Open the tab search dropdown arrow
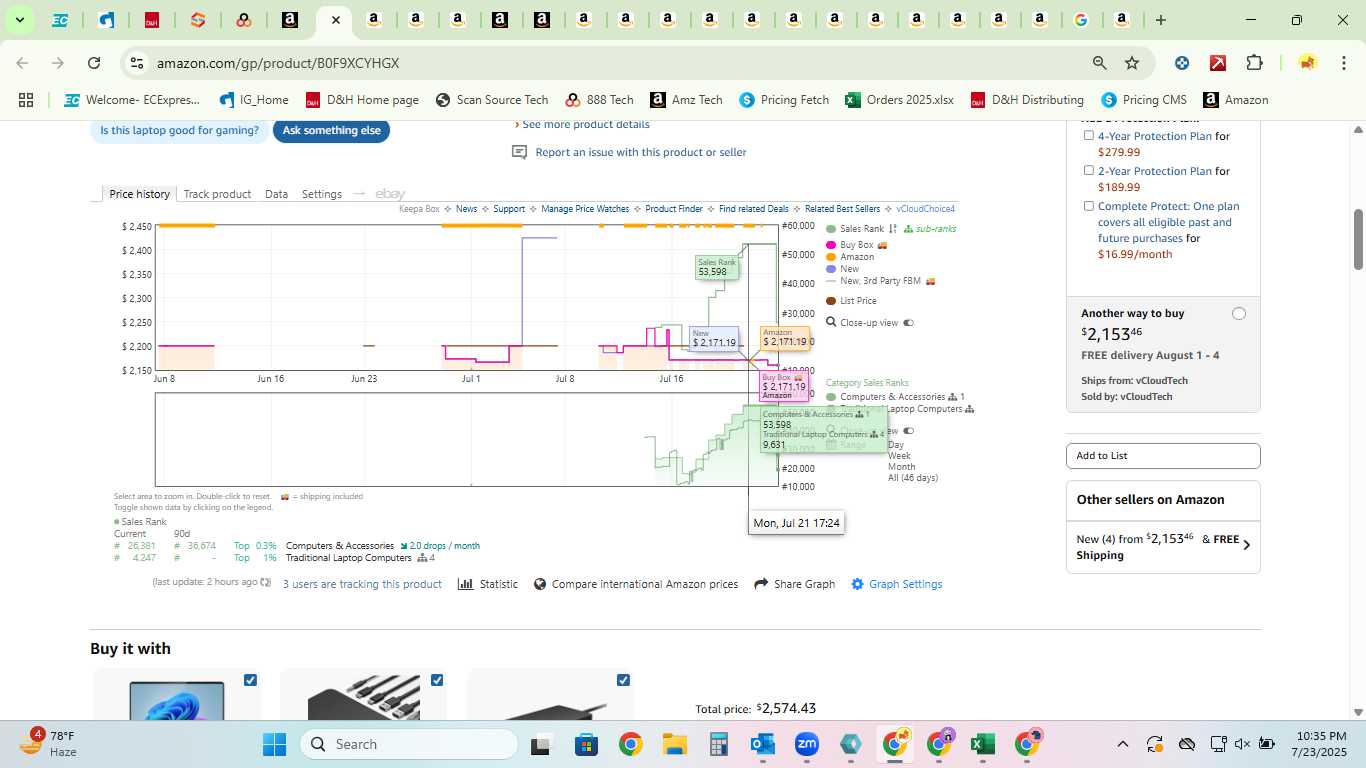Screen dimensions: 1366x768 pos(19,20)
